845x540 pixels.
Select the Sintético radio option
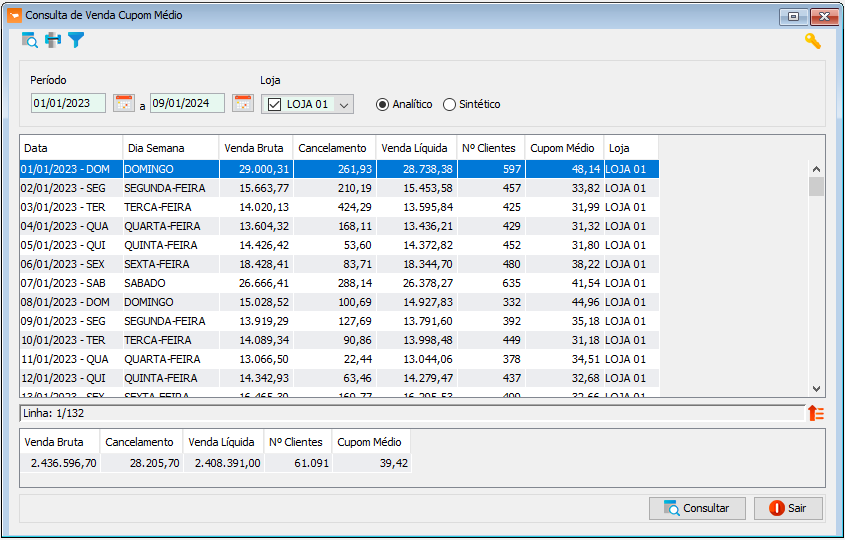[449, 105]
